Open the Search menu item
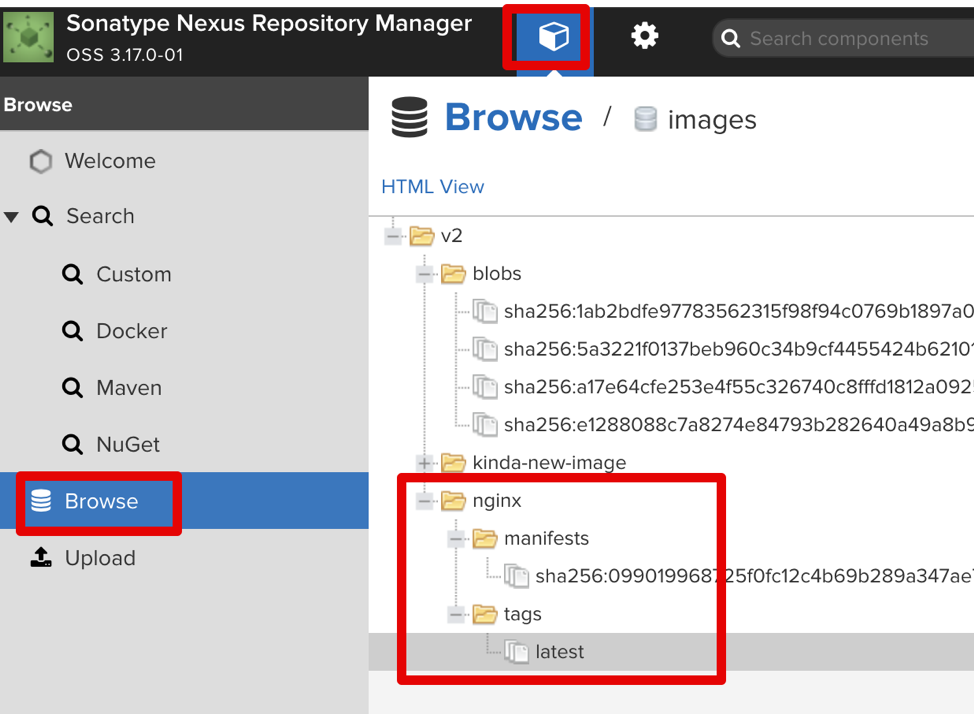Image resolution: width=974 pixels, height=714 pixels. (x=100, y=216)
